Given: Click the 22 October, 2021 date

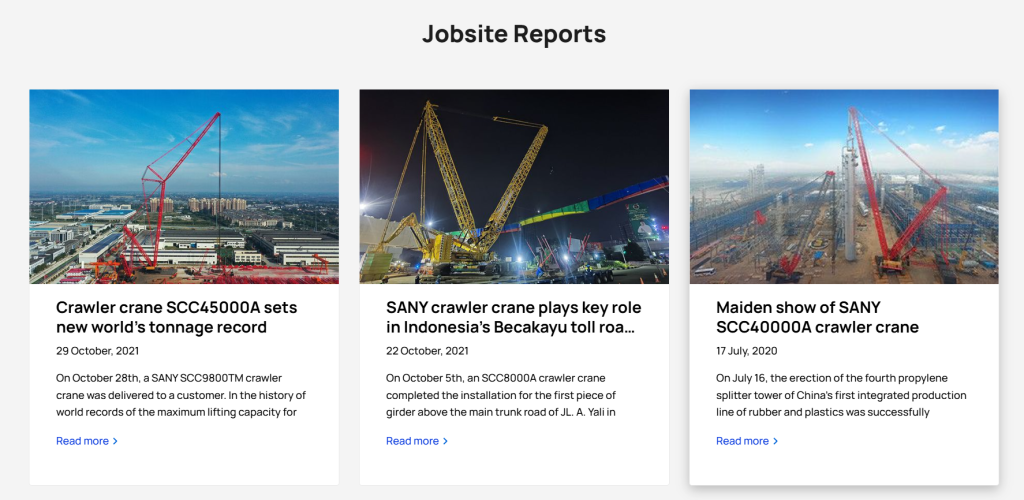Looking at the screenshot, I should click(x=427, y=351).
